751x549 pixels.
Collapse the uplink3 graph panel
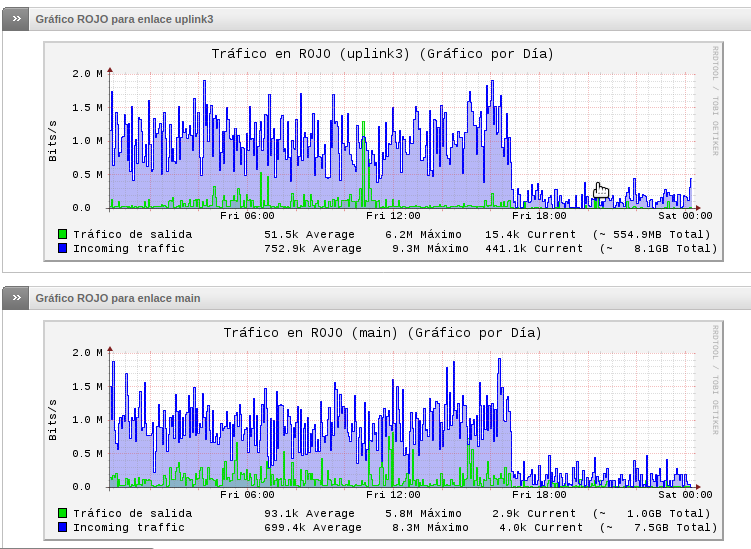tap(16, 19)
